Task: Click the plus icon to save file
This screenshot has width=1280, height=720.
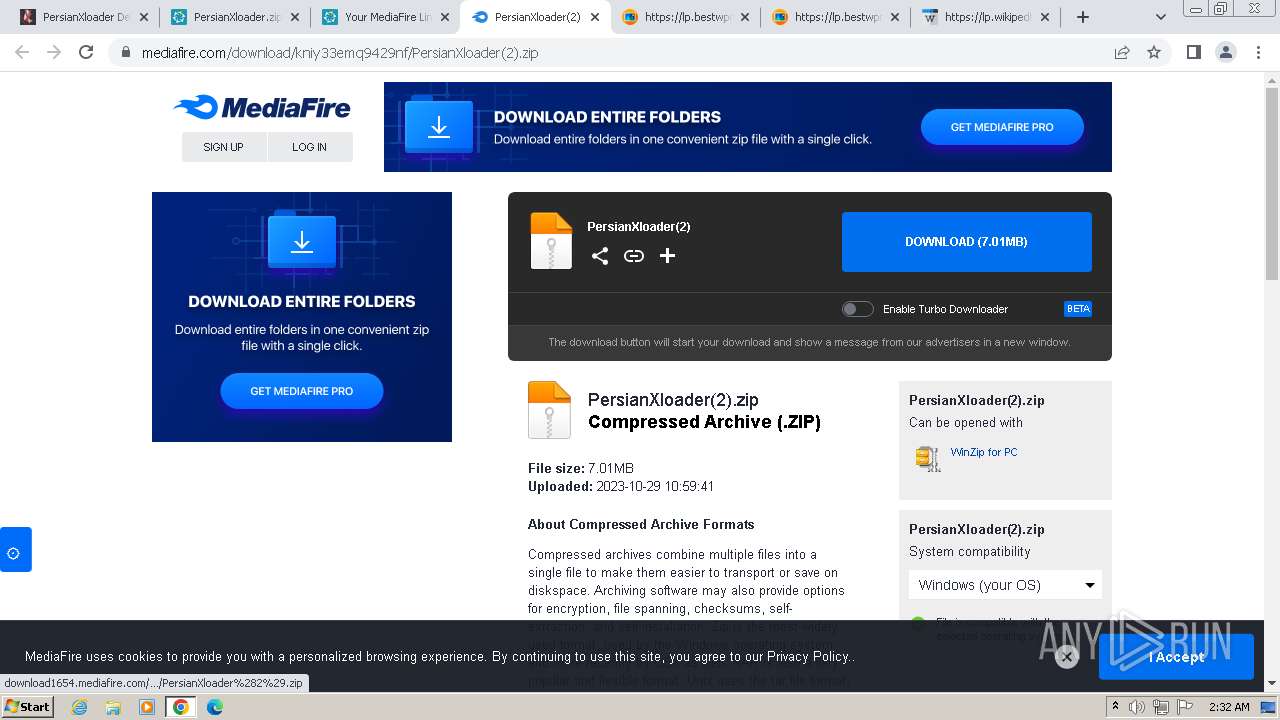Action: tap(668, 256)
